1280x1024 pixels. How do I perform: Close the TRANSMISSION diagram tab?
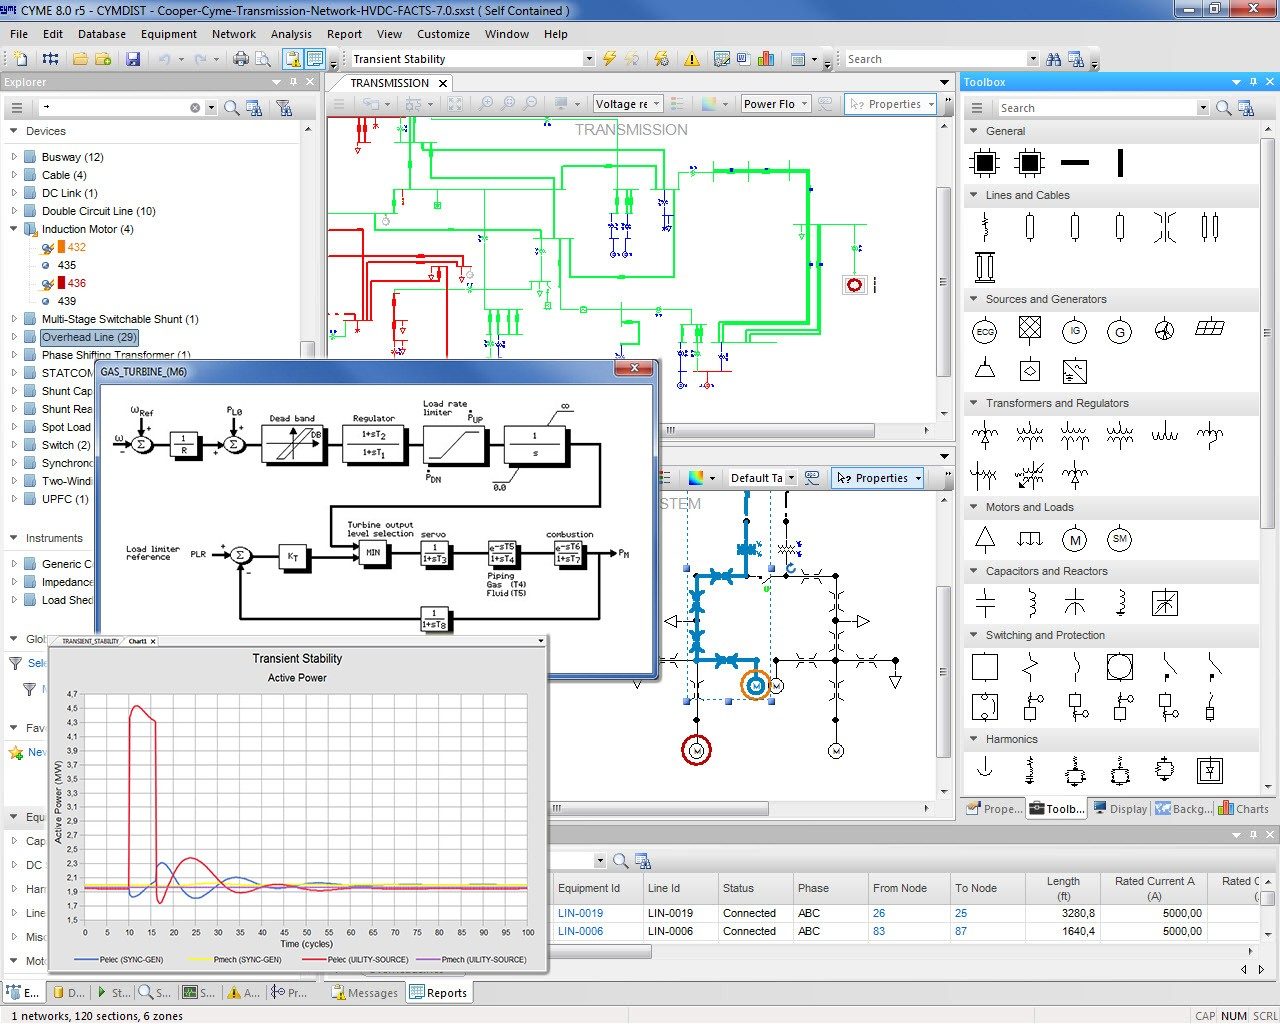443,83
